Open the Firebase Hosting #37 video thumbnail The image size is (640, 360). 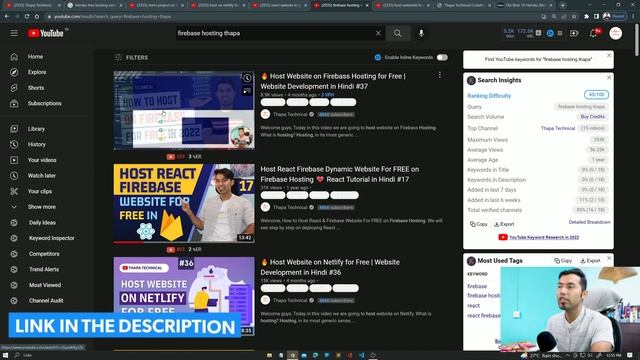click(x=184, y=110)
